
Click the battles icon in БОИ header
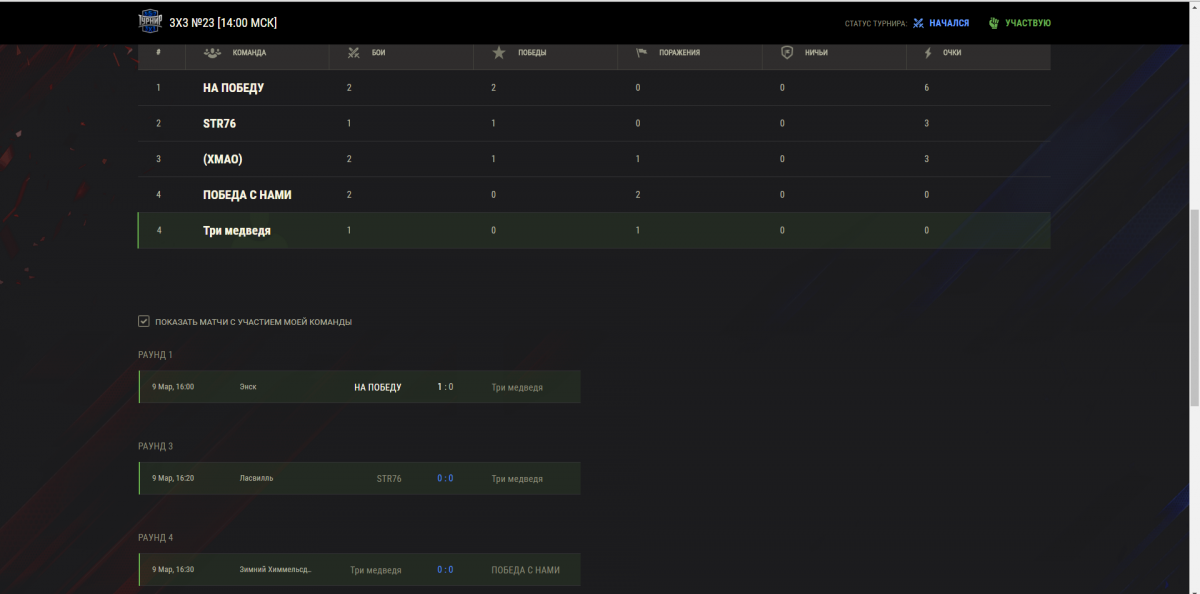(x=353, y=52)
